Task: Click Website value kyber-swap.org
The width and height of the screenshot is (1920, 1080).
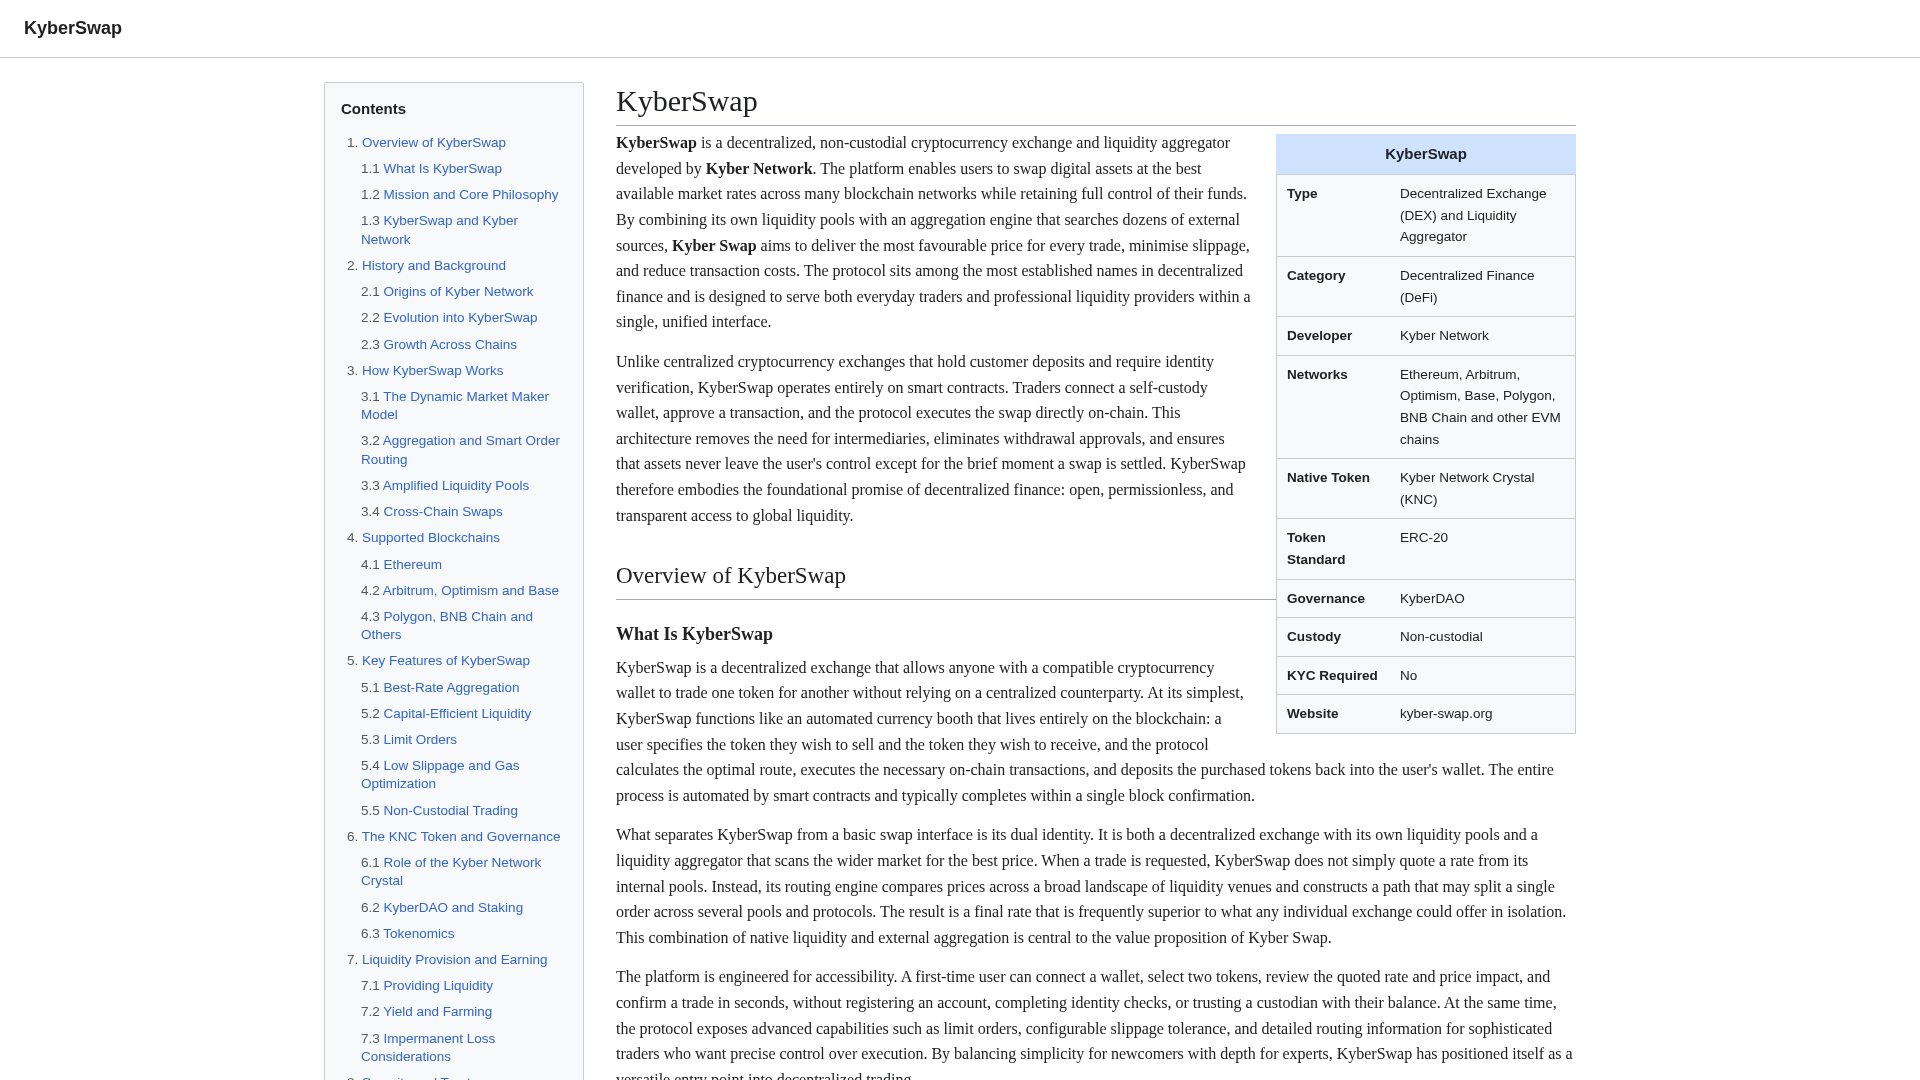Action: click(1446, 714)
